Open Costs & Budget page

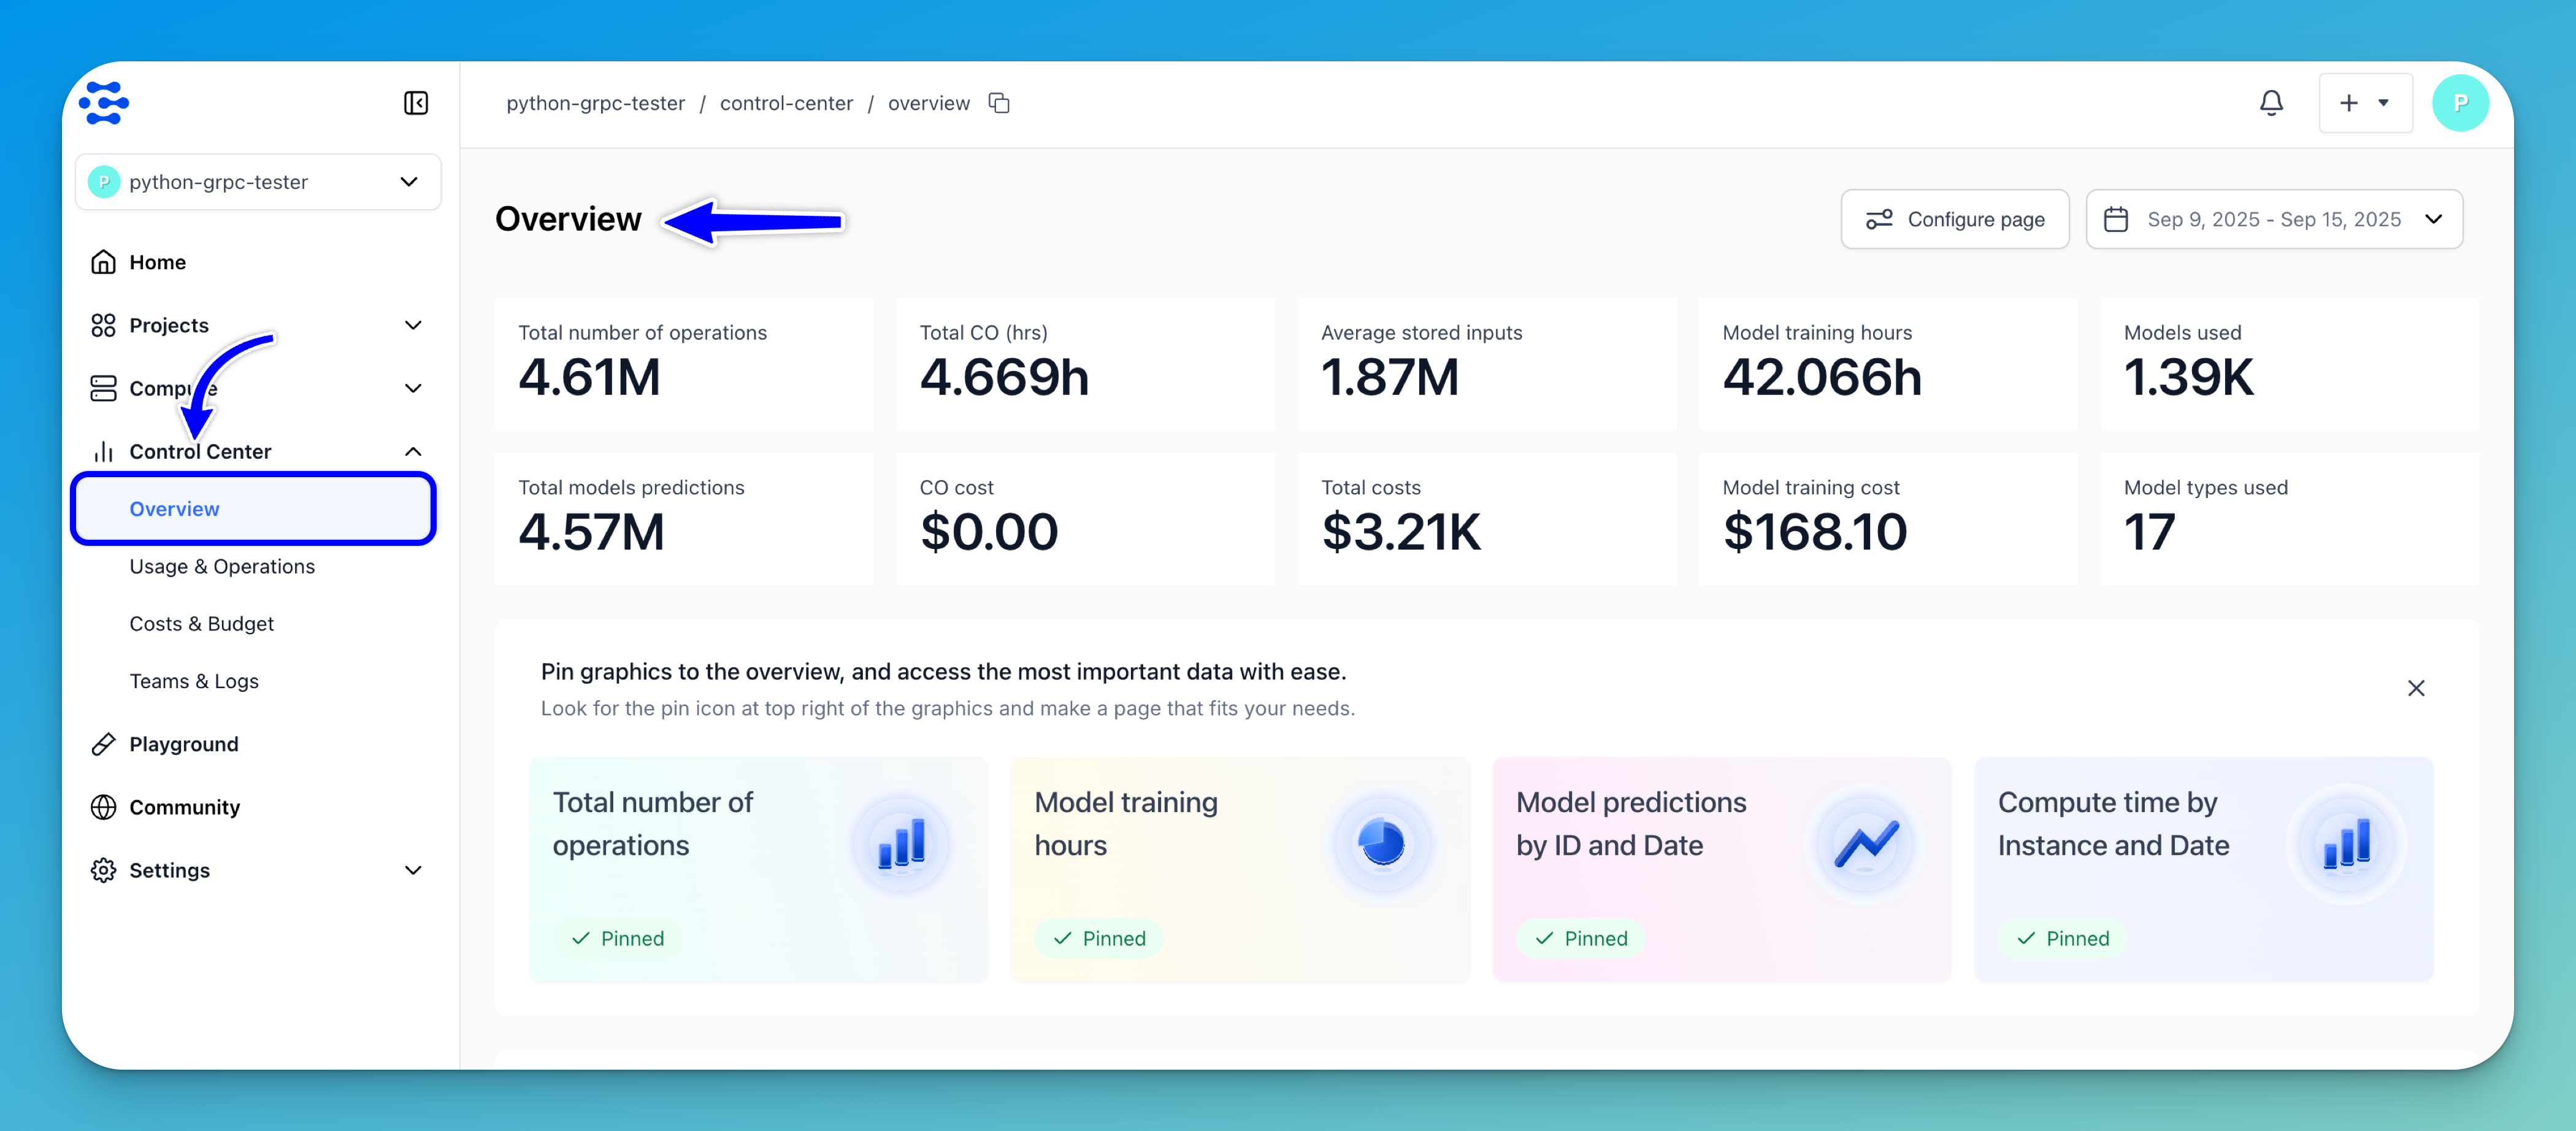click(x=201, y=624)
